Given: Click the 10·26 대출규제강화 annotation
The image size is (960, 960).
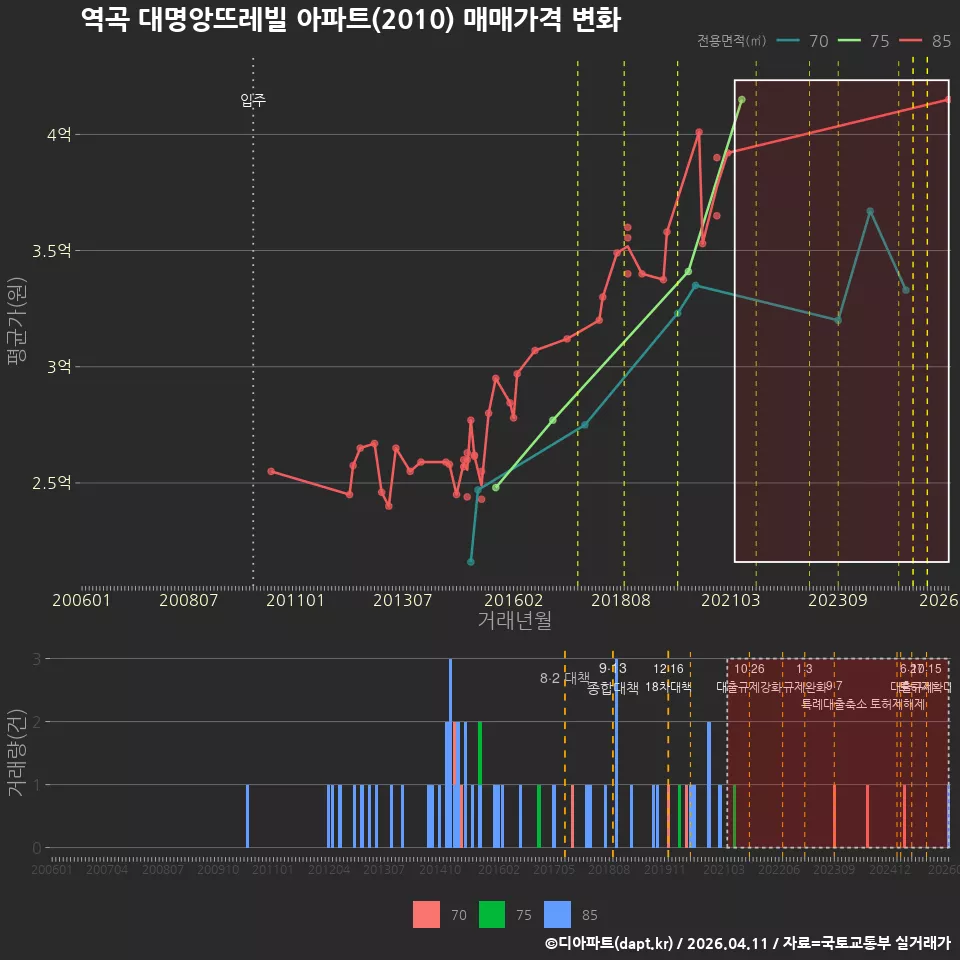Looking at the screenshot, I should (x=749, y=678).
